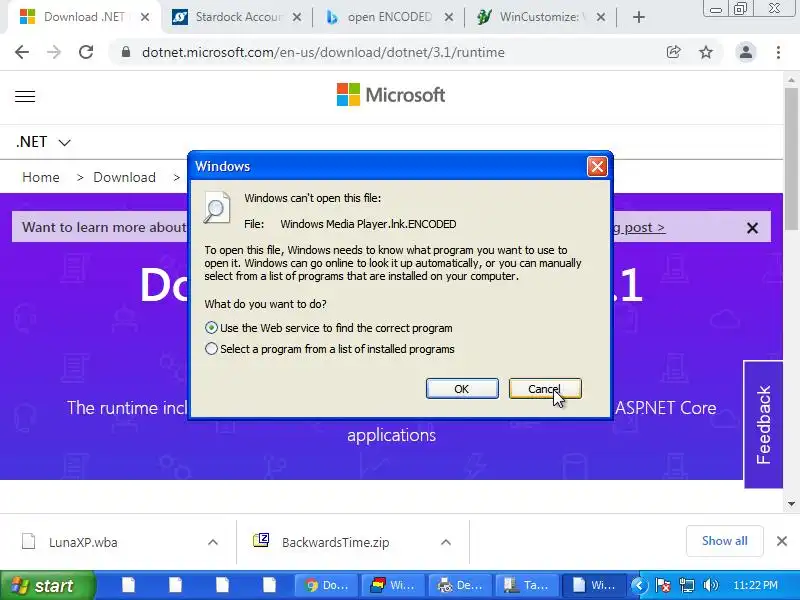The image size is (800, 600).
Task: Reload the page with the refresh icon
Action: [x=86, y=52]
